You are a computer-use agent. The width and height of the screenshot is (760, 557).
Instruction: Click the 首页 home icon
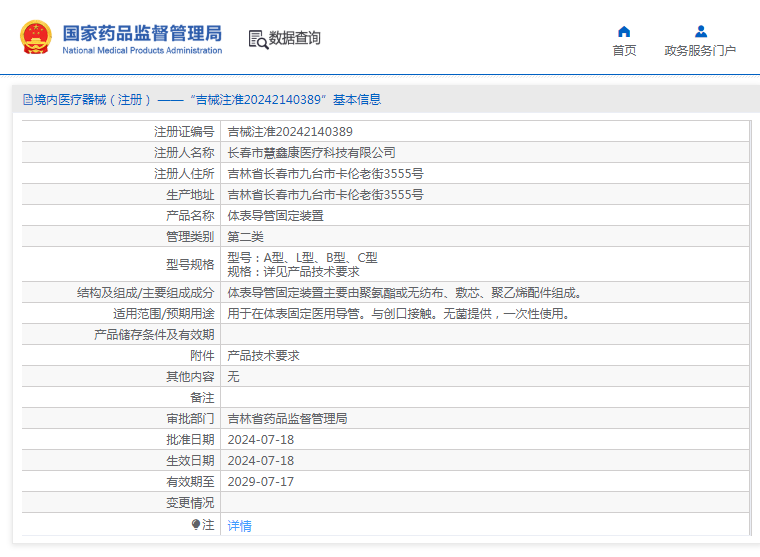click(624, 32)
